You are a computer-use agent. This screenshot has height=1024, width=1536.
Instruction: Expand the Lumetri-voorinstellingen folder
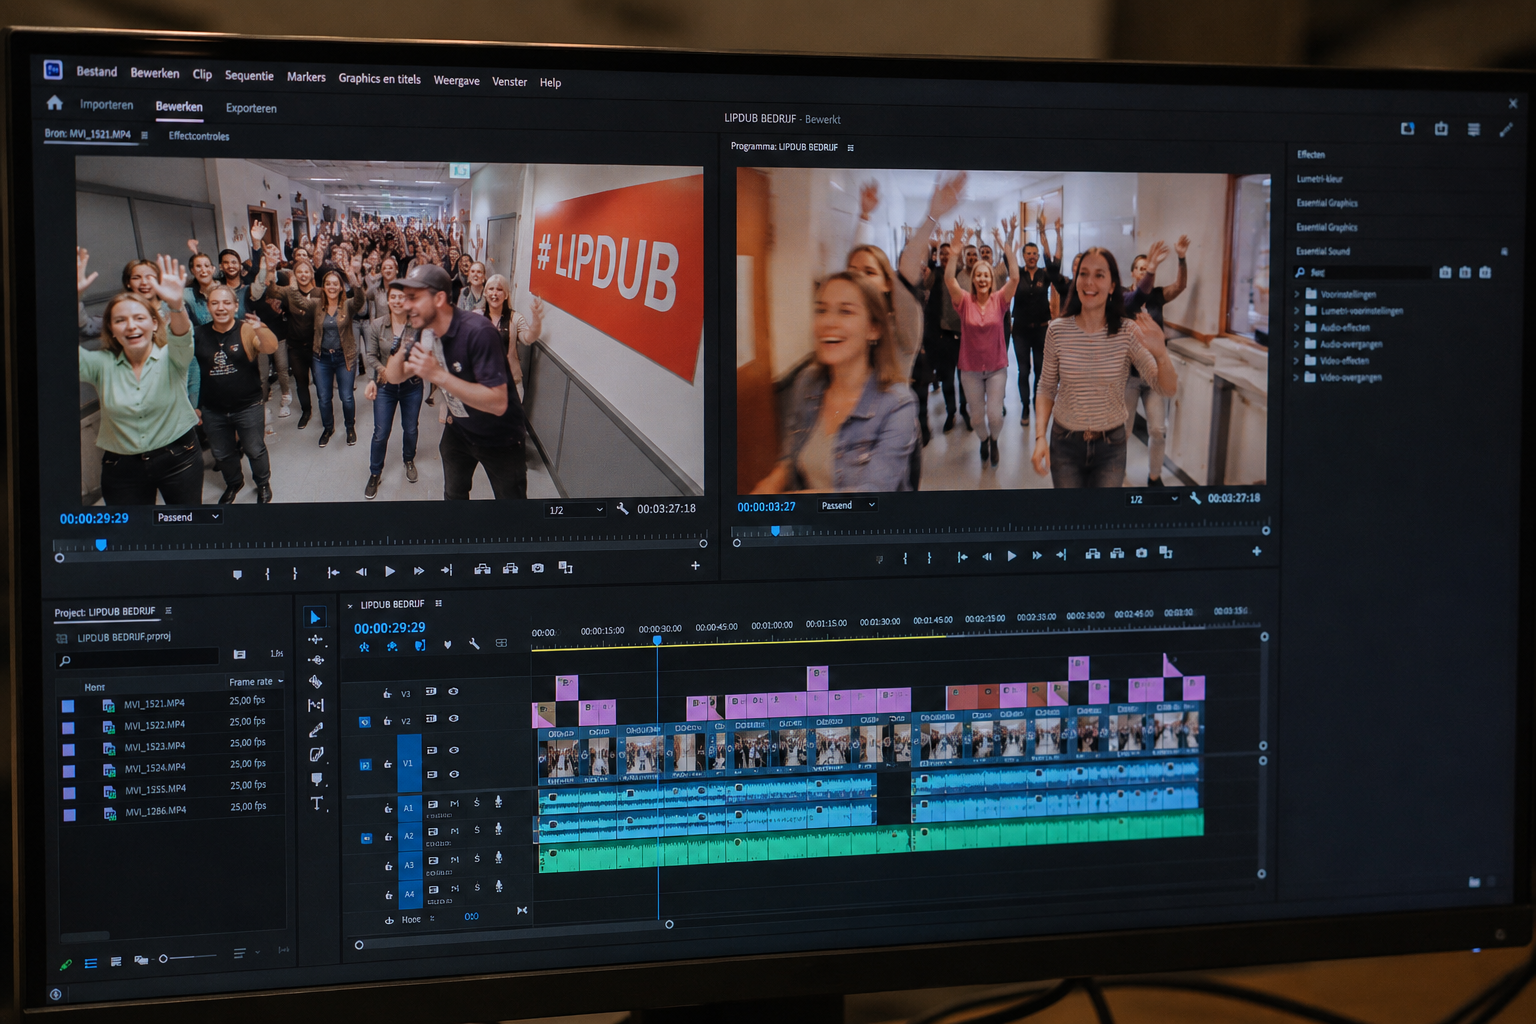(1297, 311)
